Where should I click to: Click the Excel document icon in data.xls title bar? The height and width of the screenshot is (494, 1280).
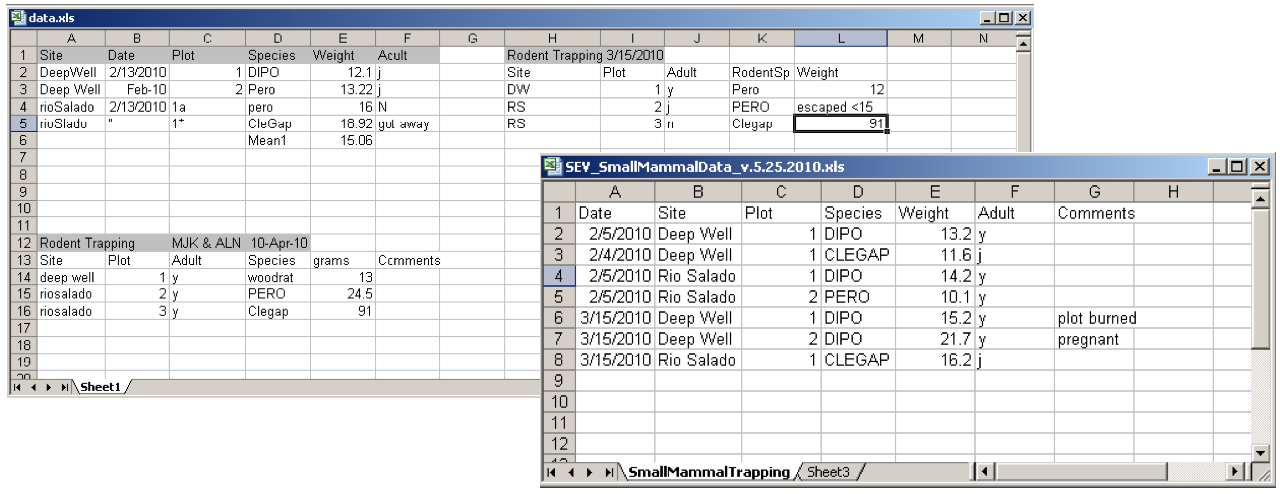click(18, 18)
